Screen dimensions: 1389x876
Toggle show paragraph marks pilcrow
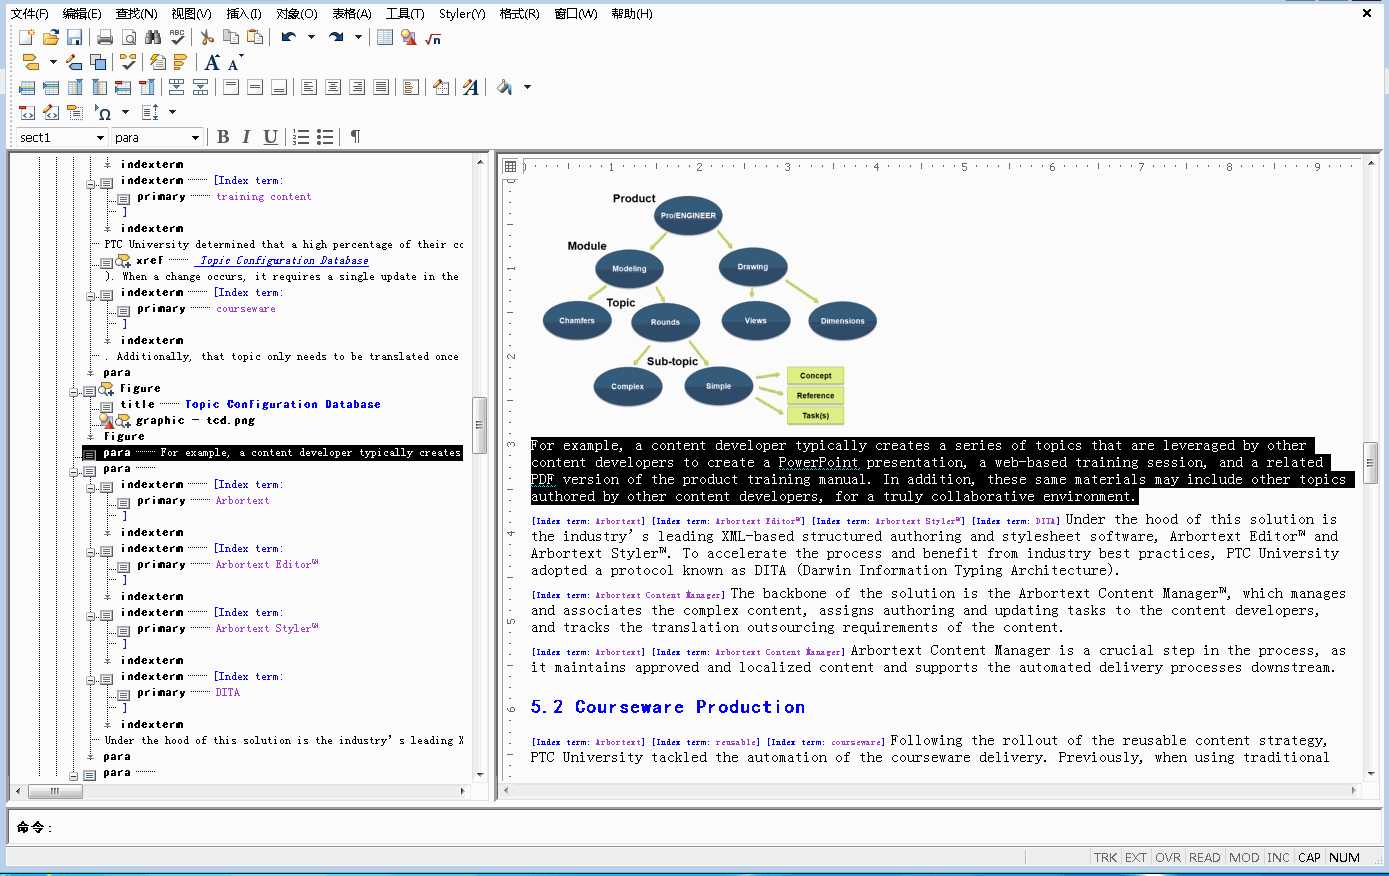point(355,137)
